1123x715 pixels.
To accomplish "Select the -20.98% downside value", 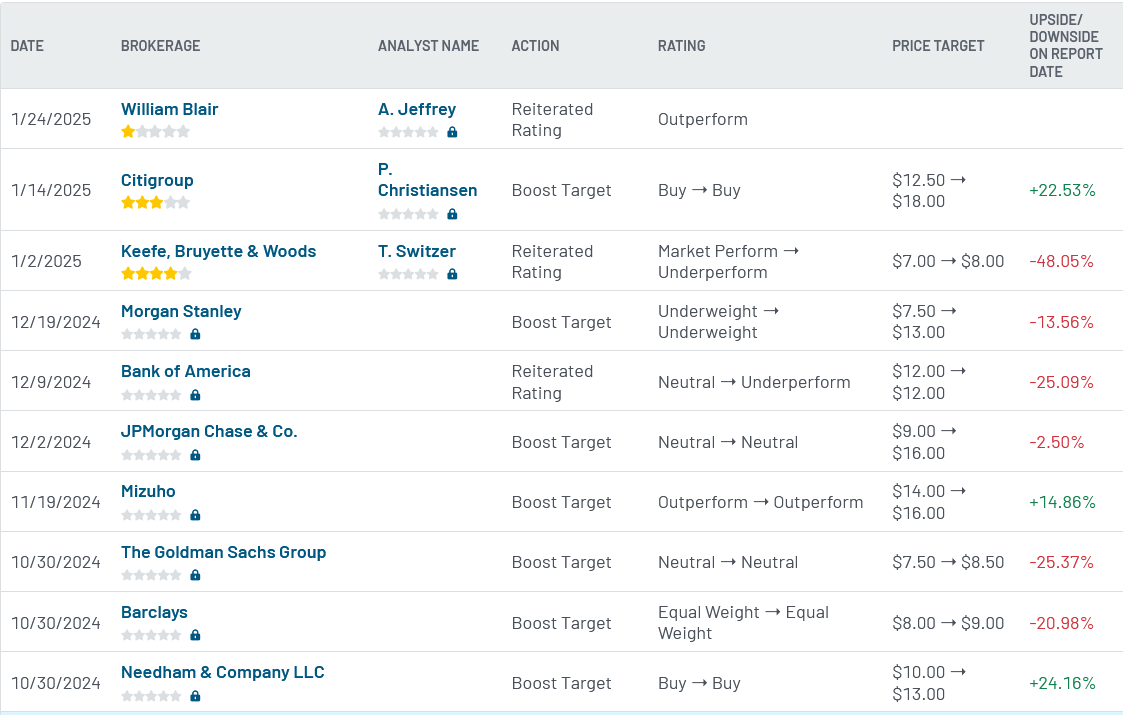I will coord(1061,623).
